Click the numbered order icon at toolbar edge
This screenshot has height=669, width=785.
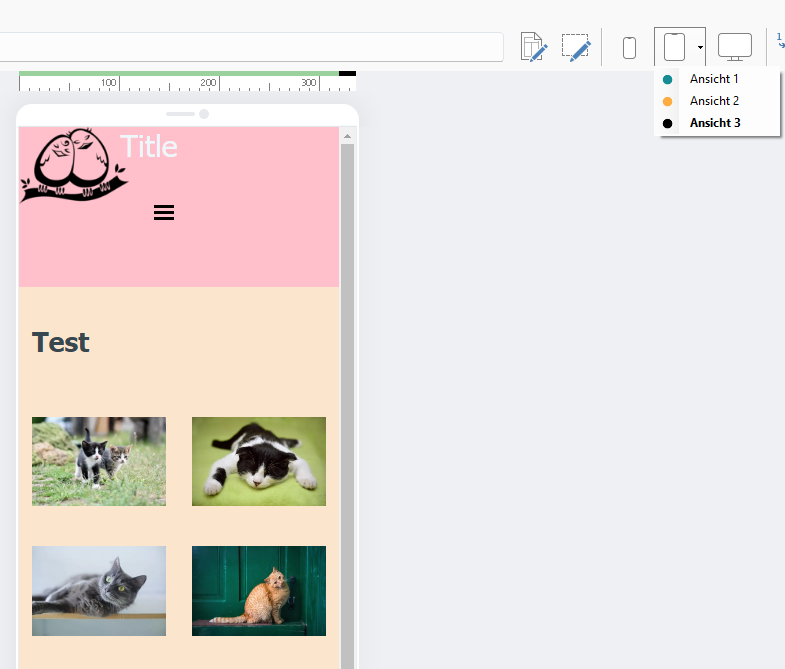(780, 42)
